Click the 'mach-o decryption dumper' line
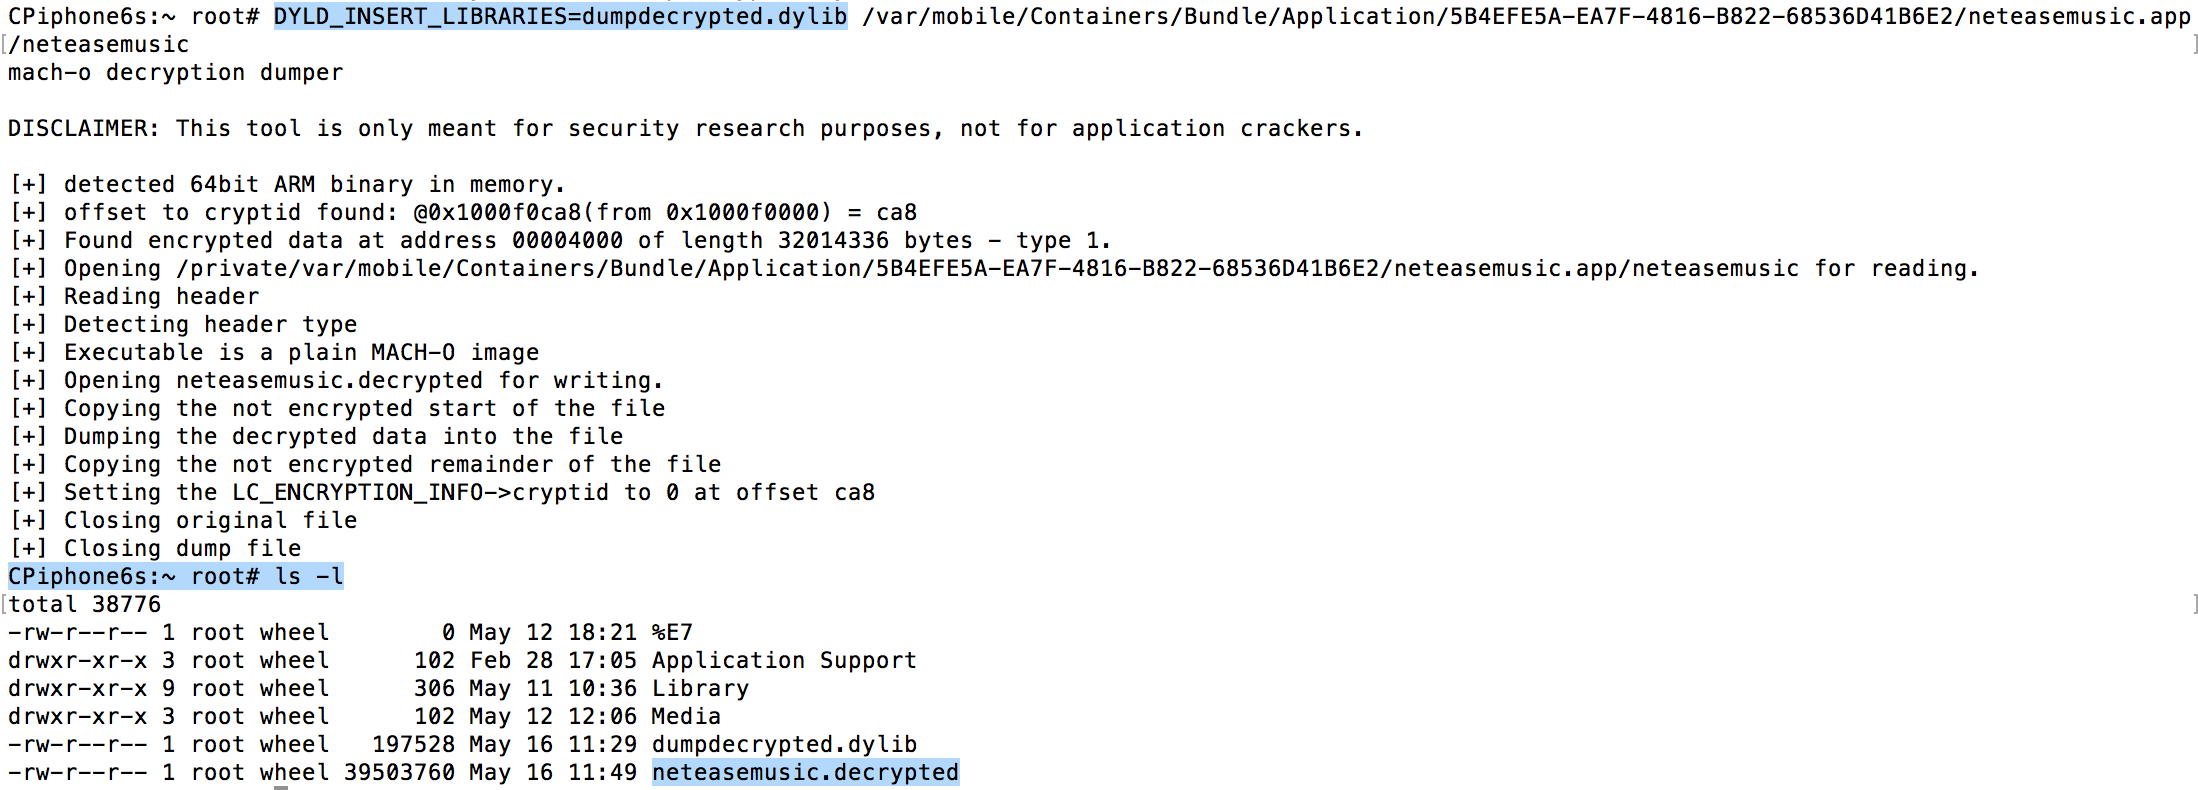This screenshot has height=790, width=2198. tap(175, 73)
